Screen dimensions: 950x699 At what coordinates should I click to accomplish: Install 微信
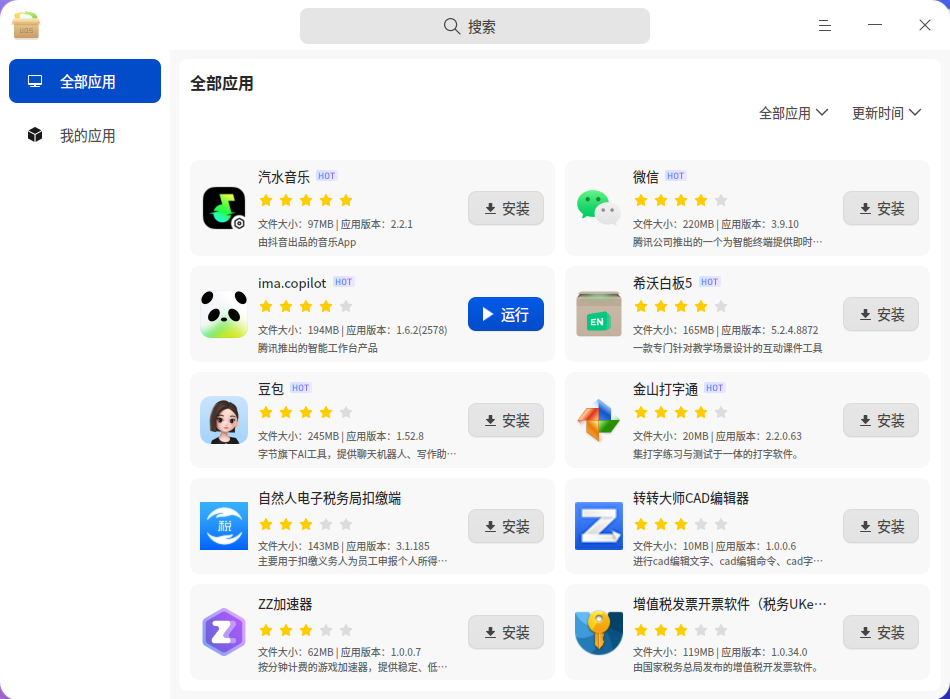pos(881,208)
